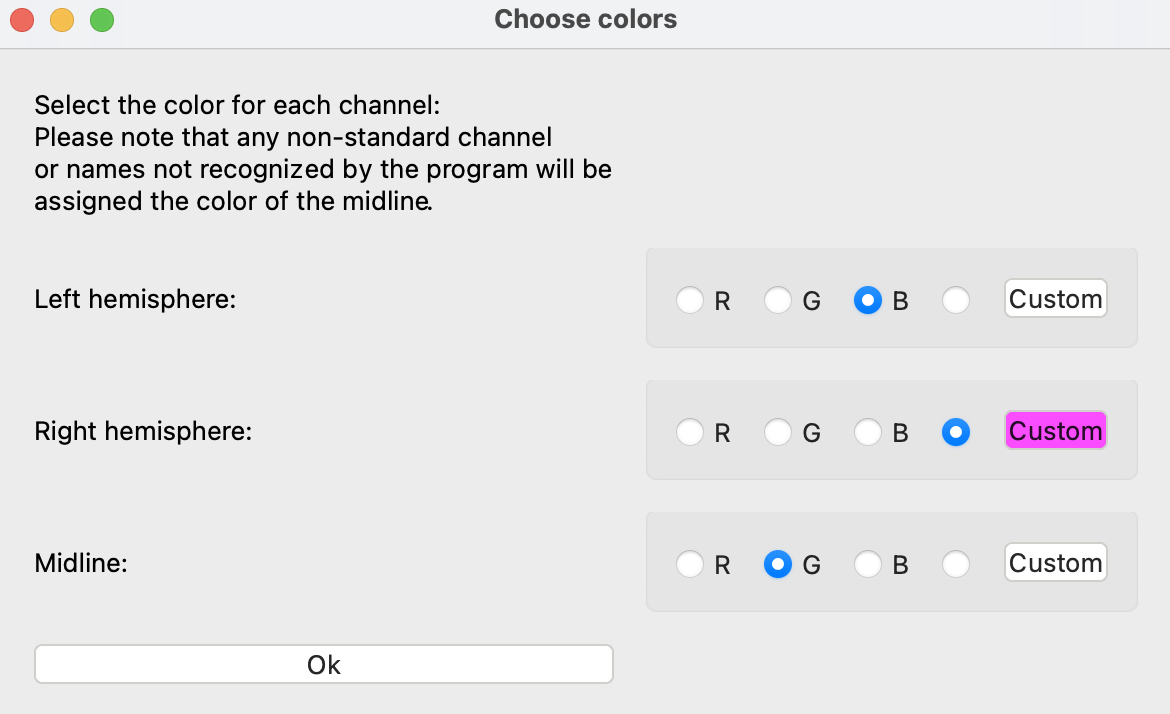Select R radio for Left hemisphere
1170x714 pixels.
coord(690,300)
